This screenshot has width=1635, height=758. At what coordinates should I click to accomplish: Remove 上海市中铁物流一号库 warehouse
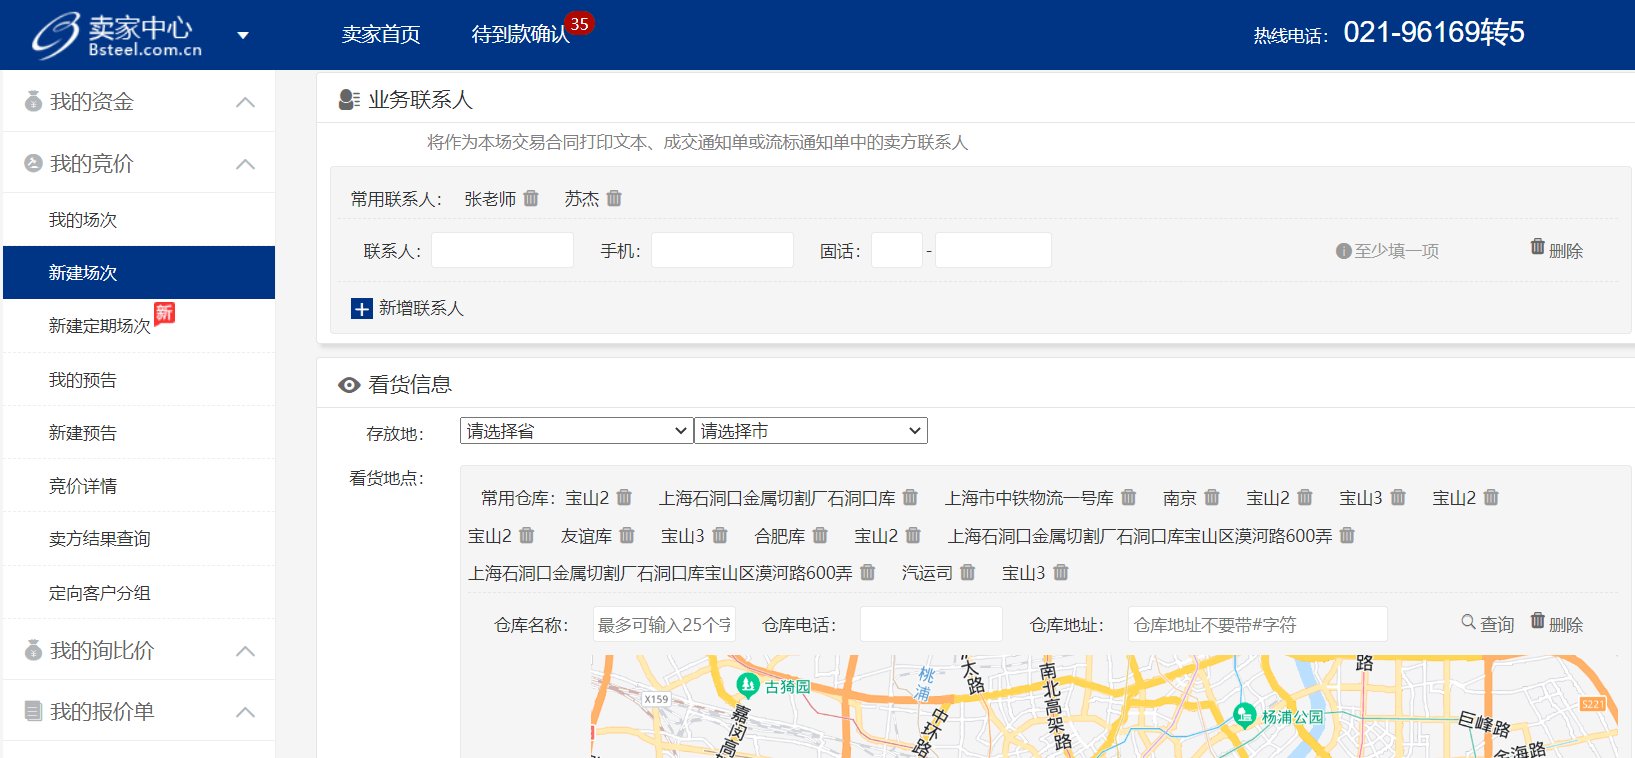point(1128,497)
